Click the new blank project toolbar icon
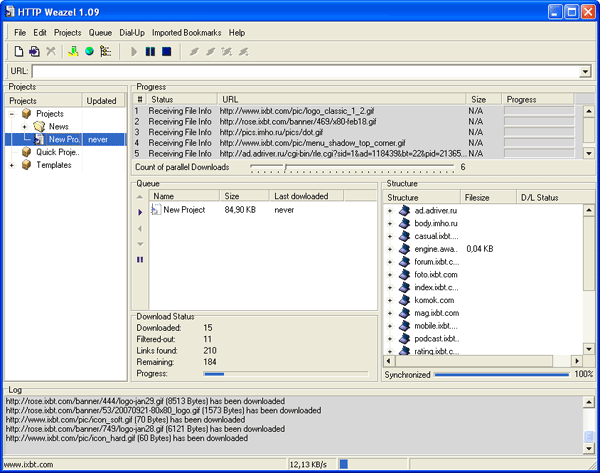This screenshot has width=600, height=473. 18,51
